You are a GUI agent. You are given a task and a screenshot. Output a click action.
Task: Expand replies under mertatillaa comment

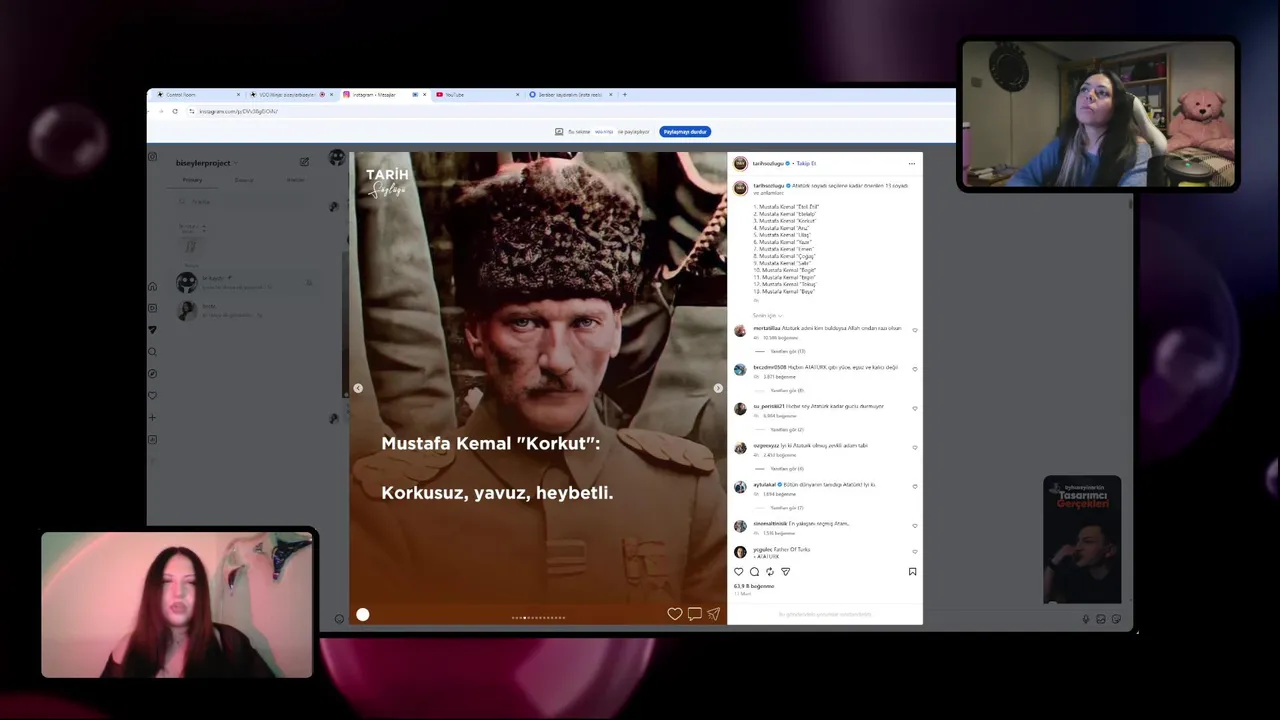[787, 351]
